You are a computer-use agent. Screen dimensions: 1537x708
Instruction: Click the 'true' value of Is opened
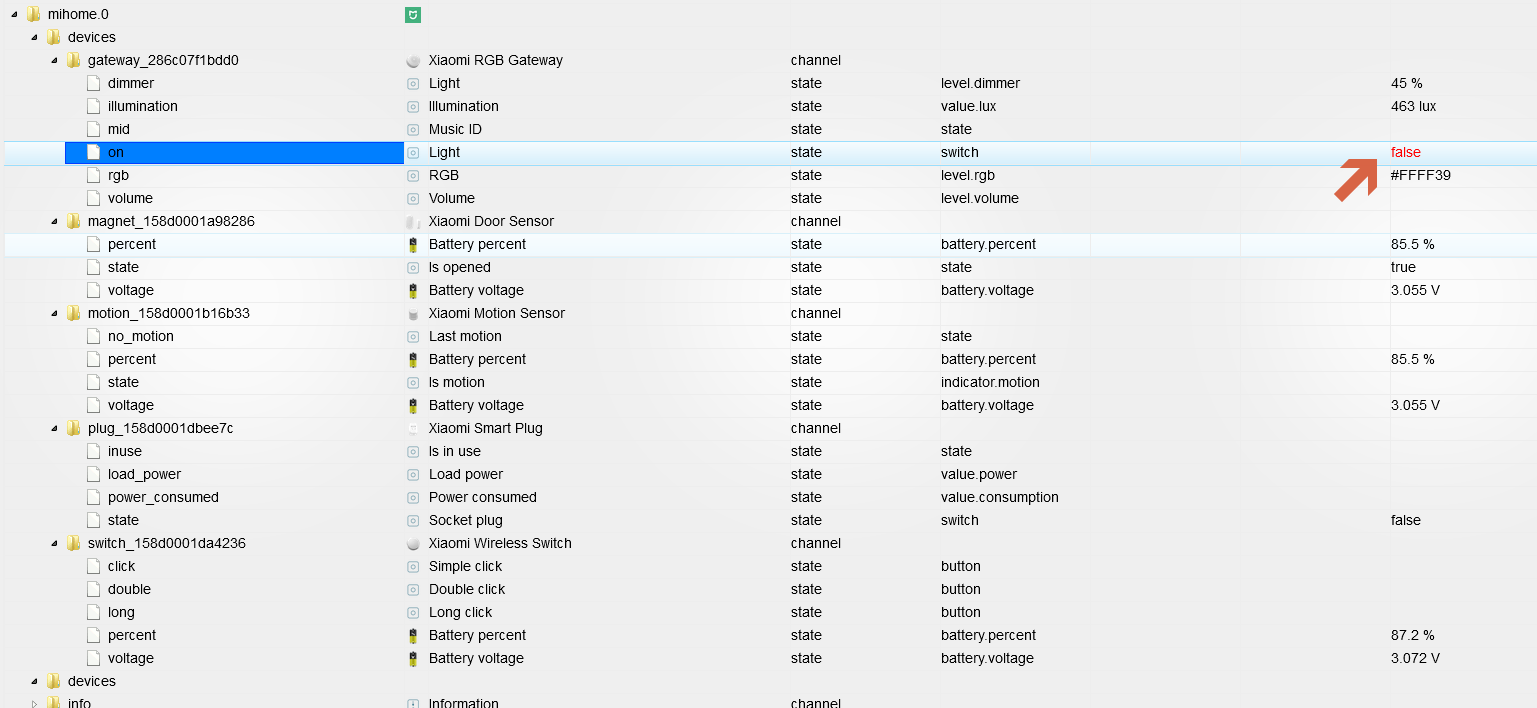click(x=1403, y=267)
